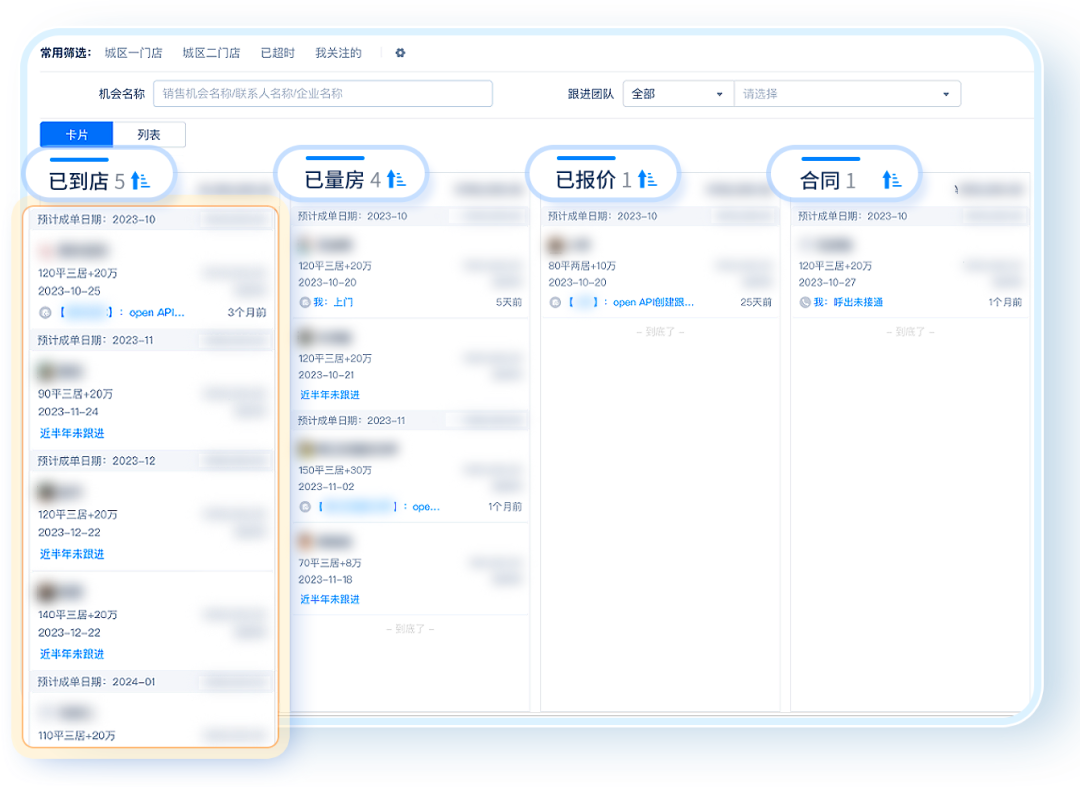Click the 已到店 column title
The image size is (1080, 787).
79,181
